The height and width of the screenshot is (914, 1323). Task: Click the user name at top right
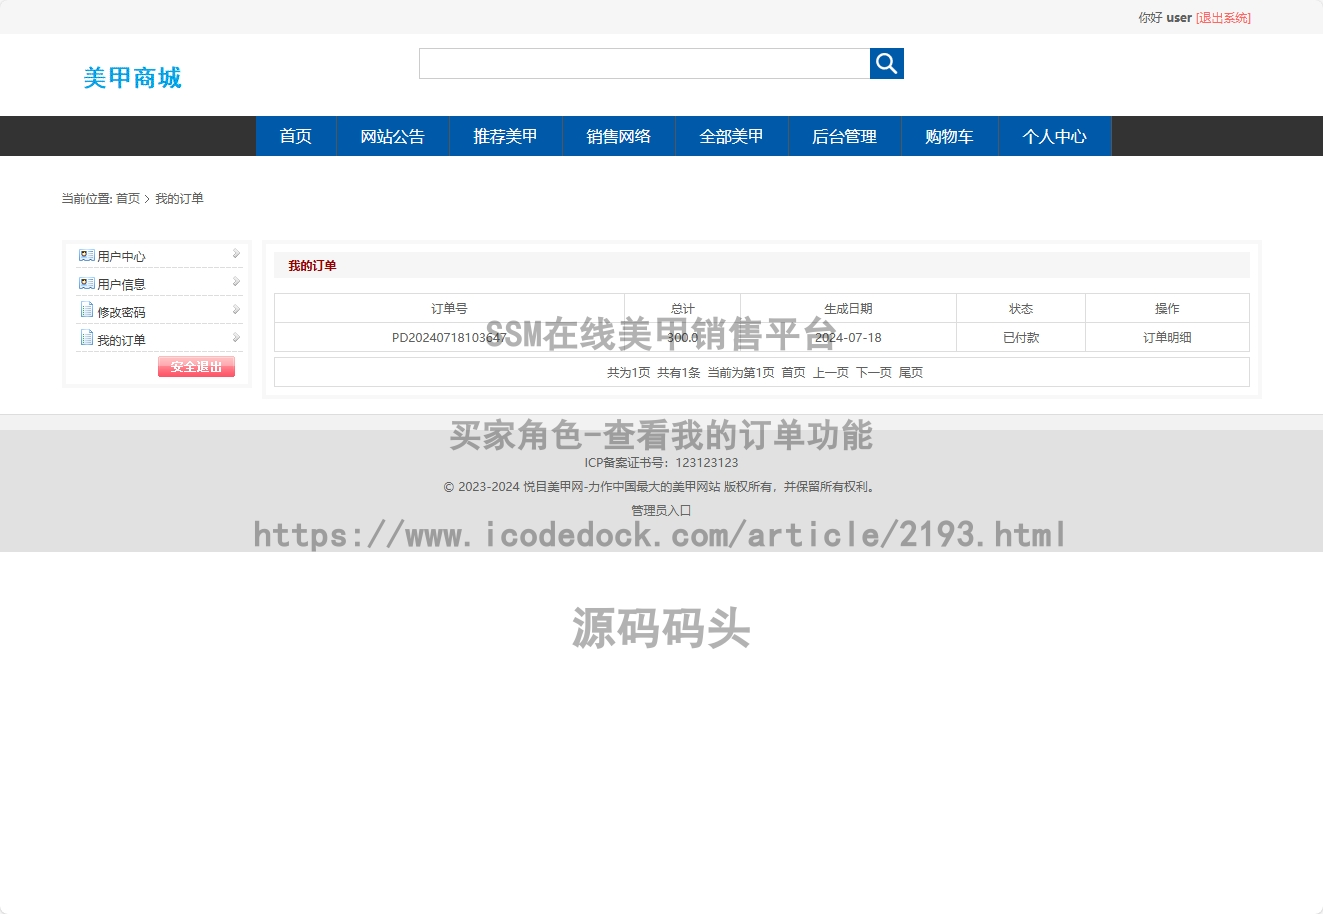(1179, 18)
